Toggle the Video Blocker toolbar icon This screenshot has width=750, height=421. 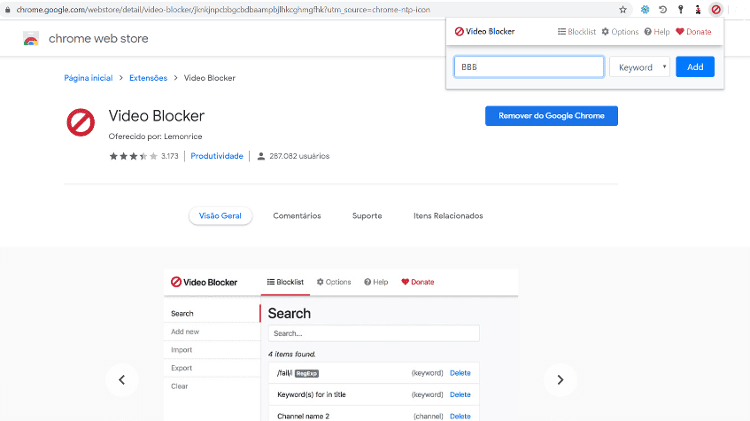[x=716, y=10]
